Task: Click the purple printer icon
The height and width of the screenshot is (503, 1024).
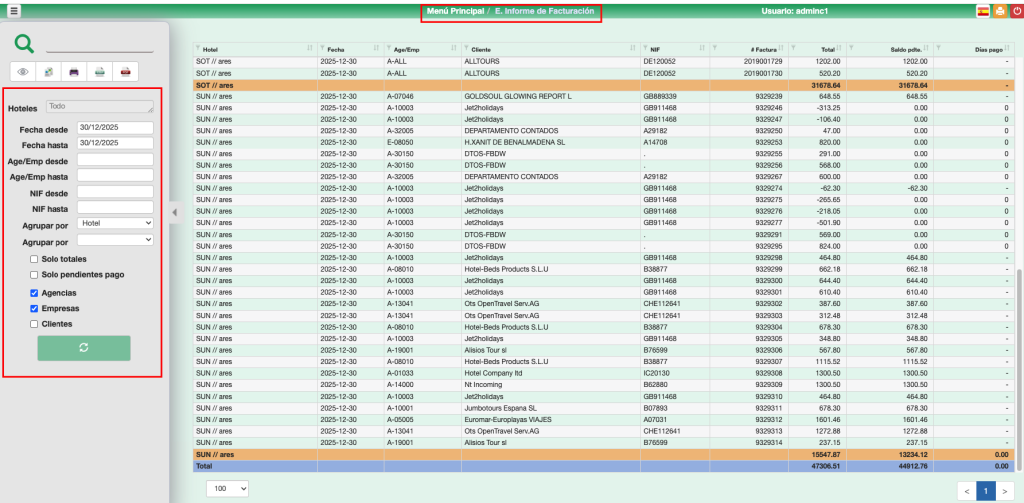Action: pyautogui.click(x=74, y=72)
